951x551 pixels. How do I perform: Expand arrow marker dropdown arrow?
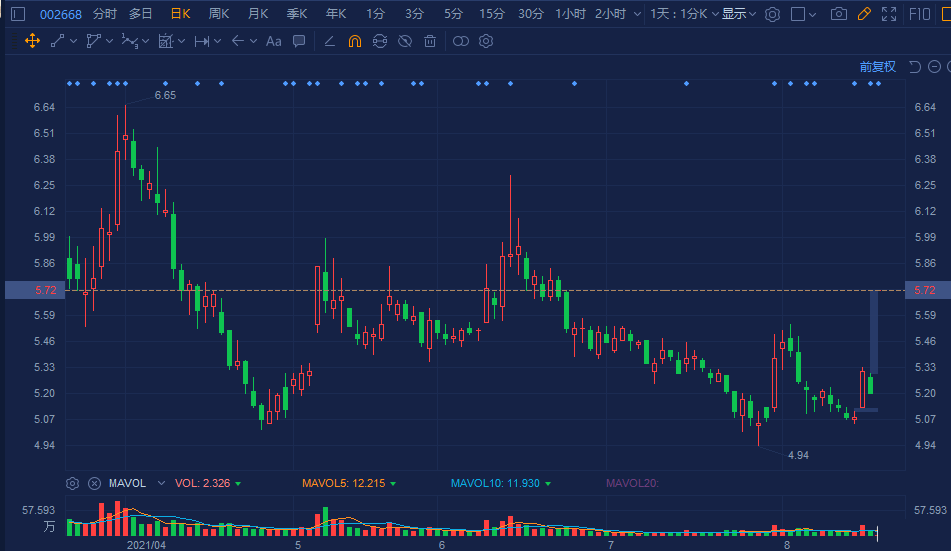[254, 41]
